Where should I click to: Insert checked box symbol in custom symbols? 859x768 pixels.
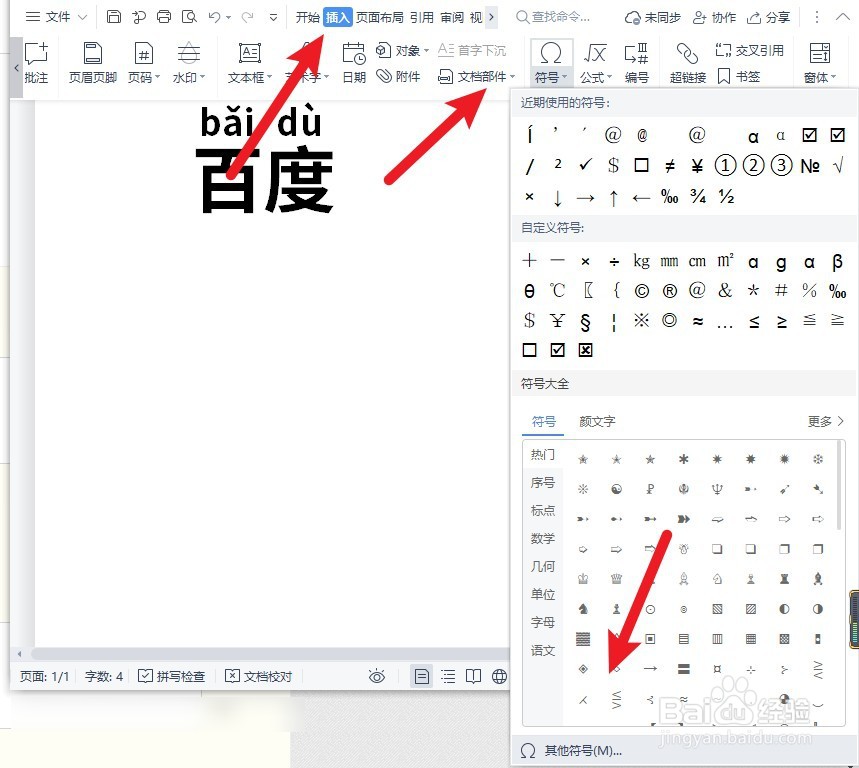tap(557, 349)
